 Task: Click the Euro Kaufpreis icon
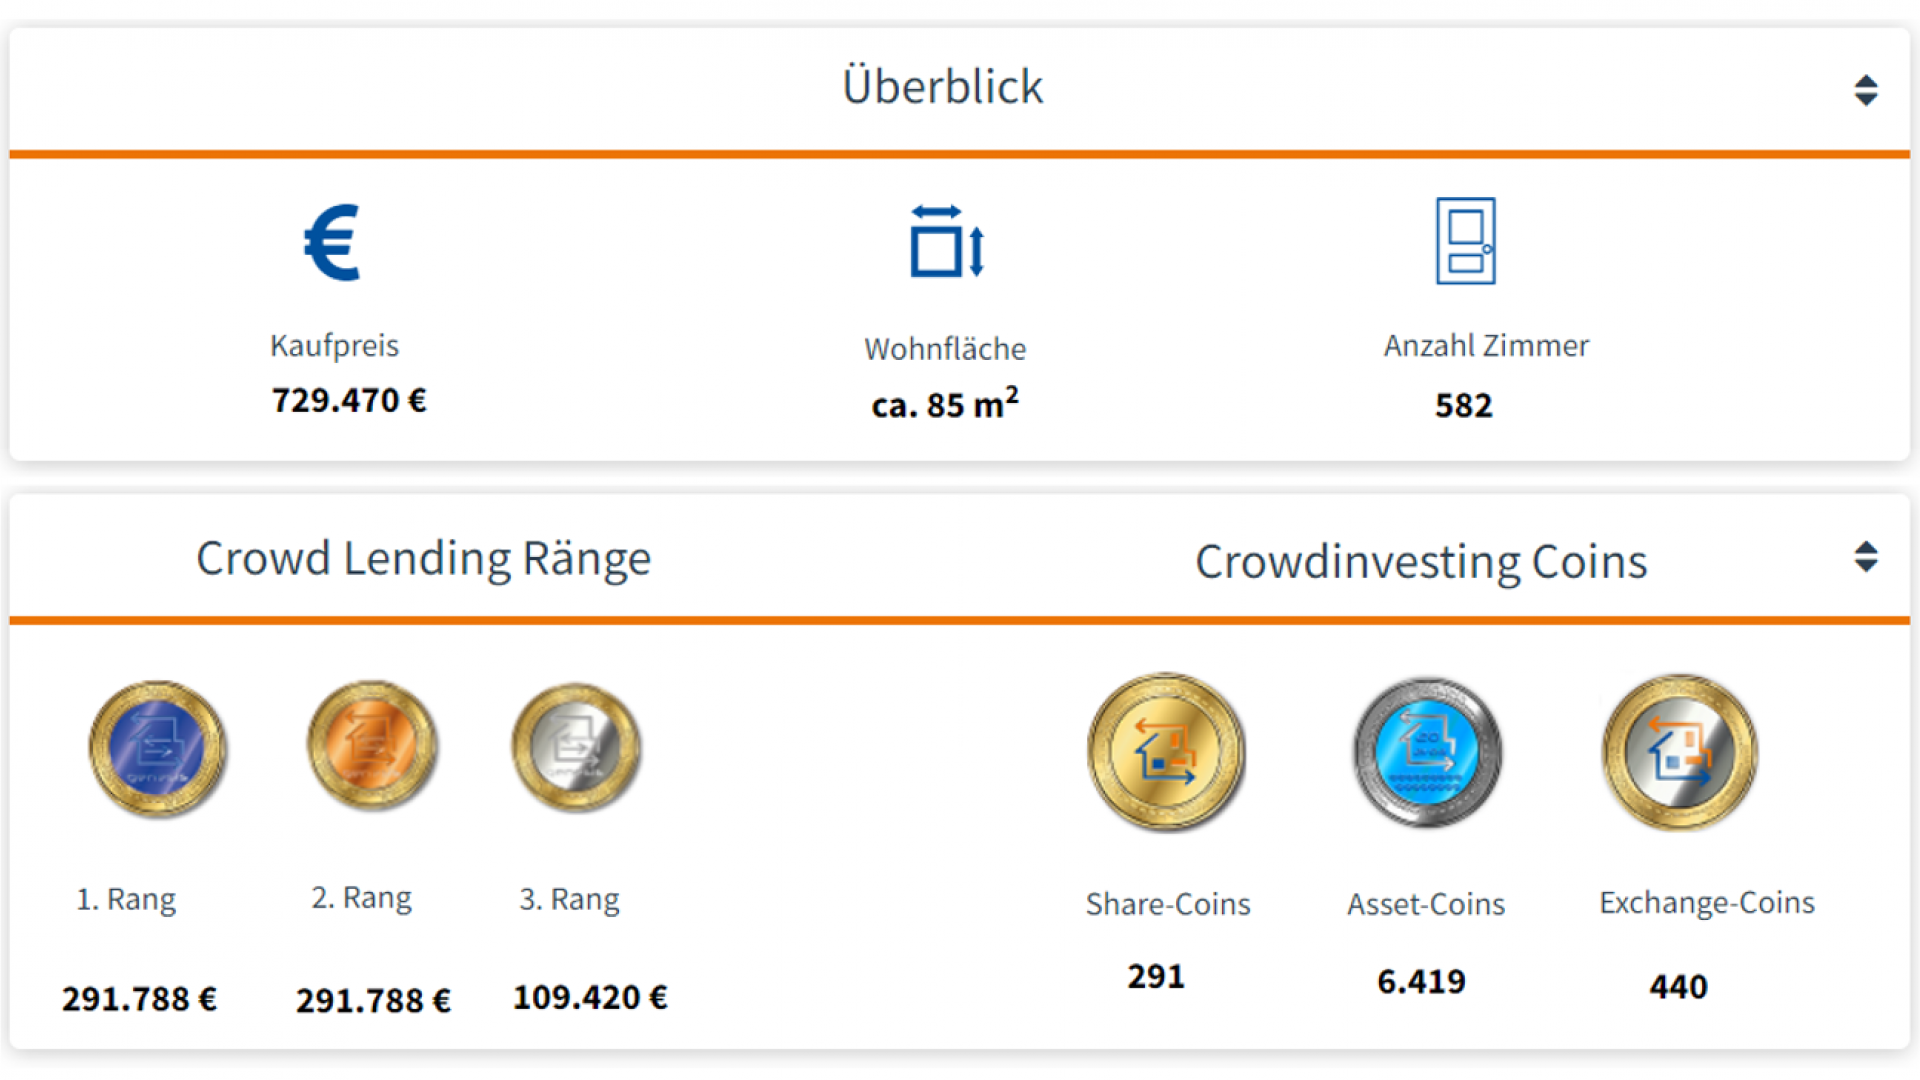[332, 242]
